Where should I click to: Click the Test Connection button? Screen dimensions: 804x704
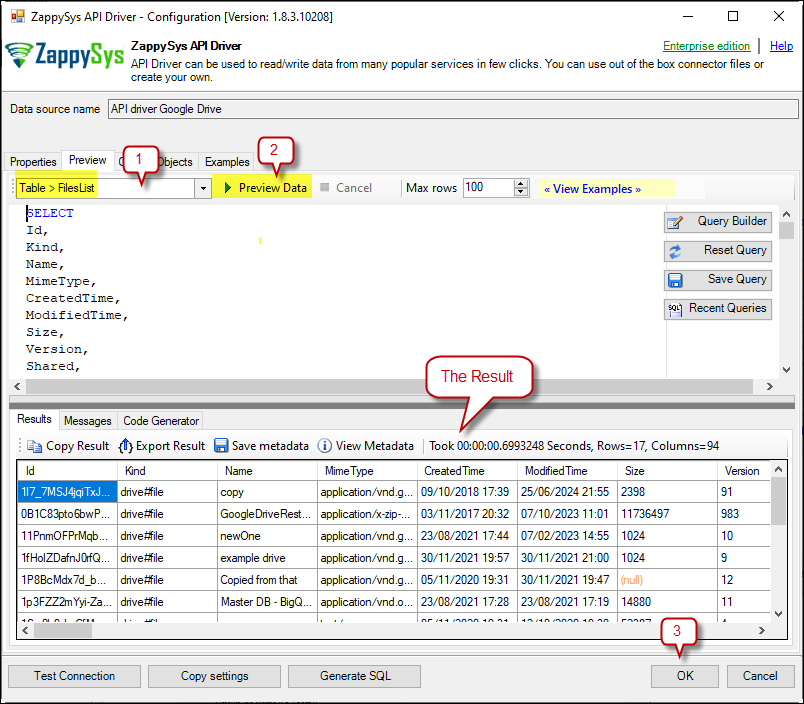click(x=74, y=676)
